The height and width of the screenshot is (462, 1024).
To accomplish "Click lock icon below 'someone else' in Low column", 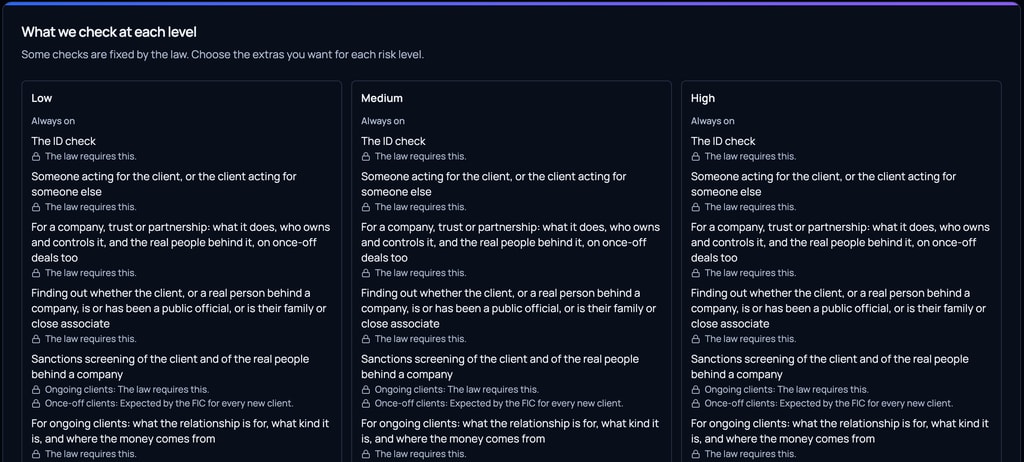I will point(36,207).
